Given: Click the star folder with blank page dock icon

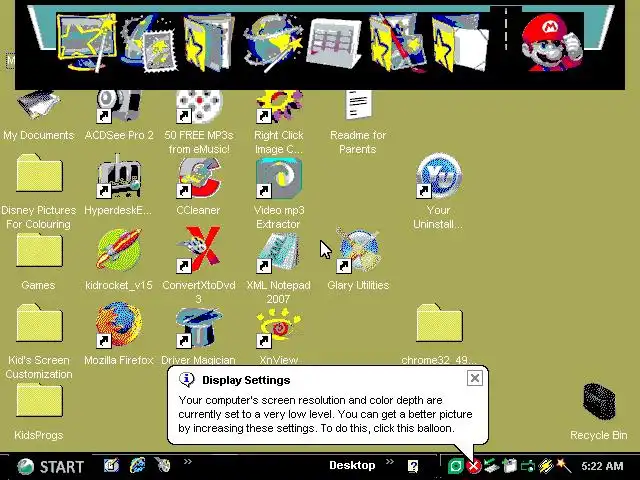Looking at the screenshot, I should pos(460,43).
